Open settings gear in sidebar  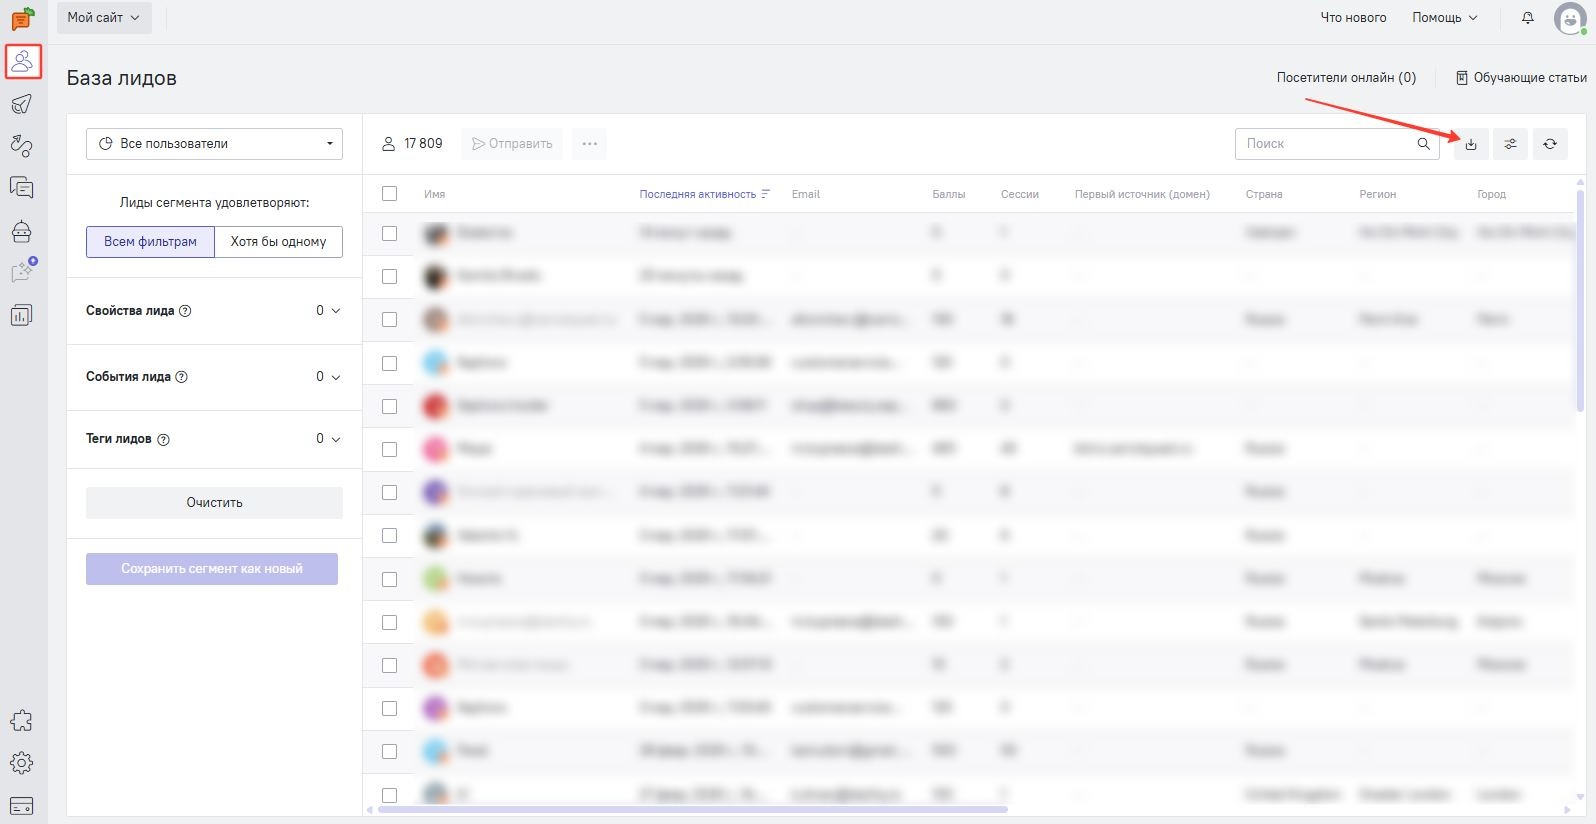pyautogui.click(x=21, y=763)
